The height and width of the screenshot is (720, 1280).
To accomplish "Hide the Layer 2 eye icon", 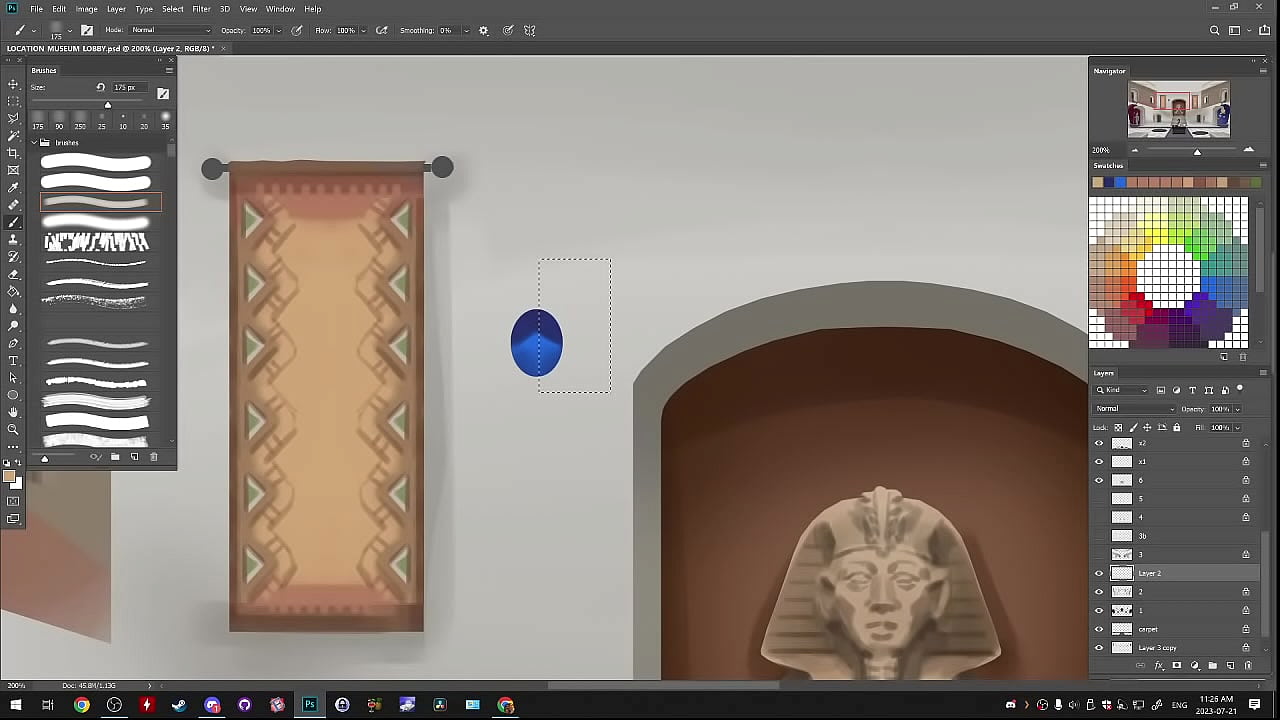I will [x=1099, y=573].
